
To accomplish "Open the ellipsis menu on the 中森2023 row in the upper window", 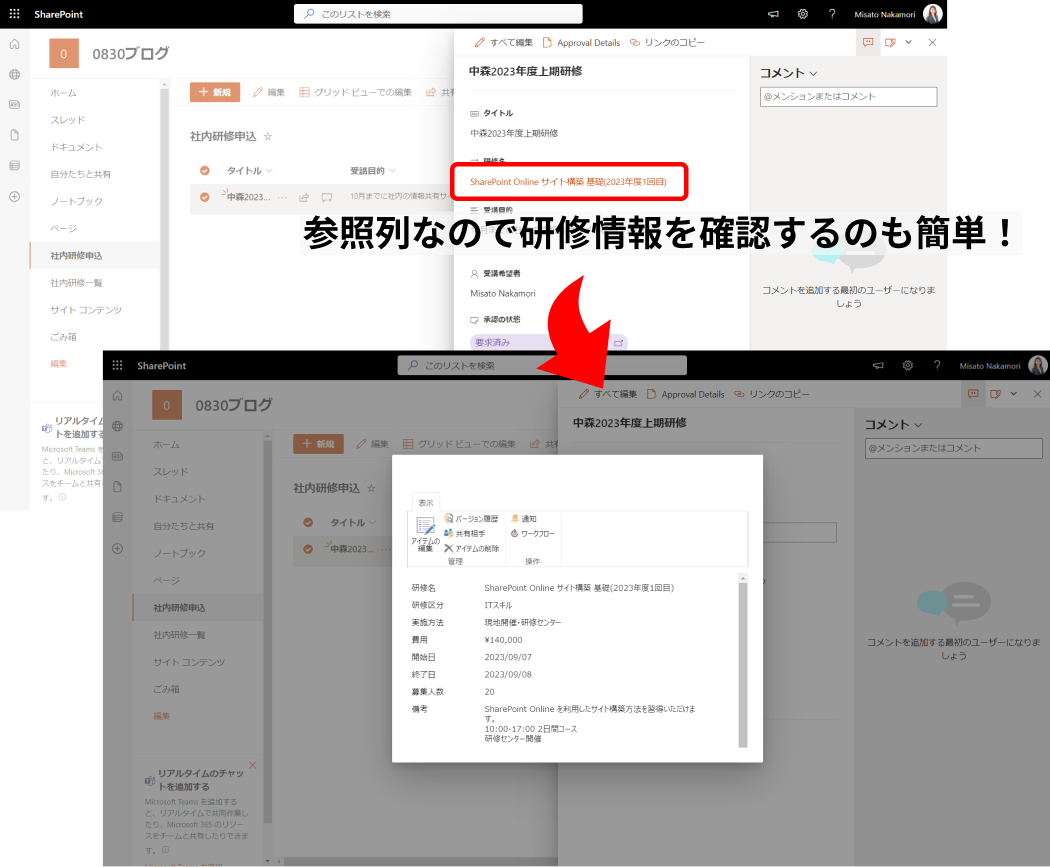I will [283, 198].
